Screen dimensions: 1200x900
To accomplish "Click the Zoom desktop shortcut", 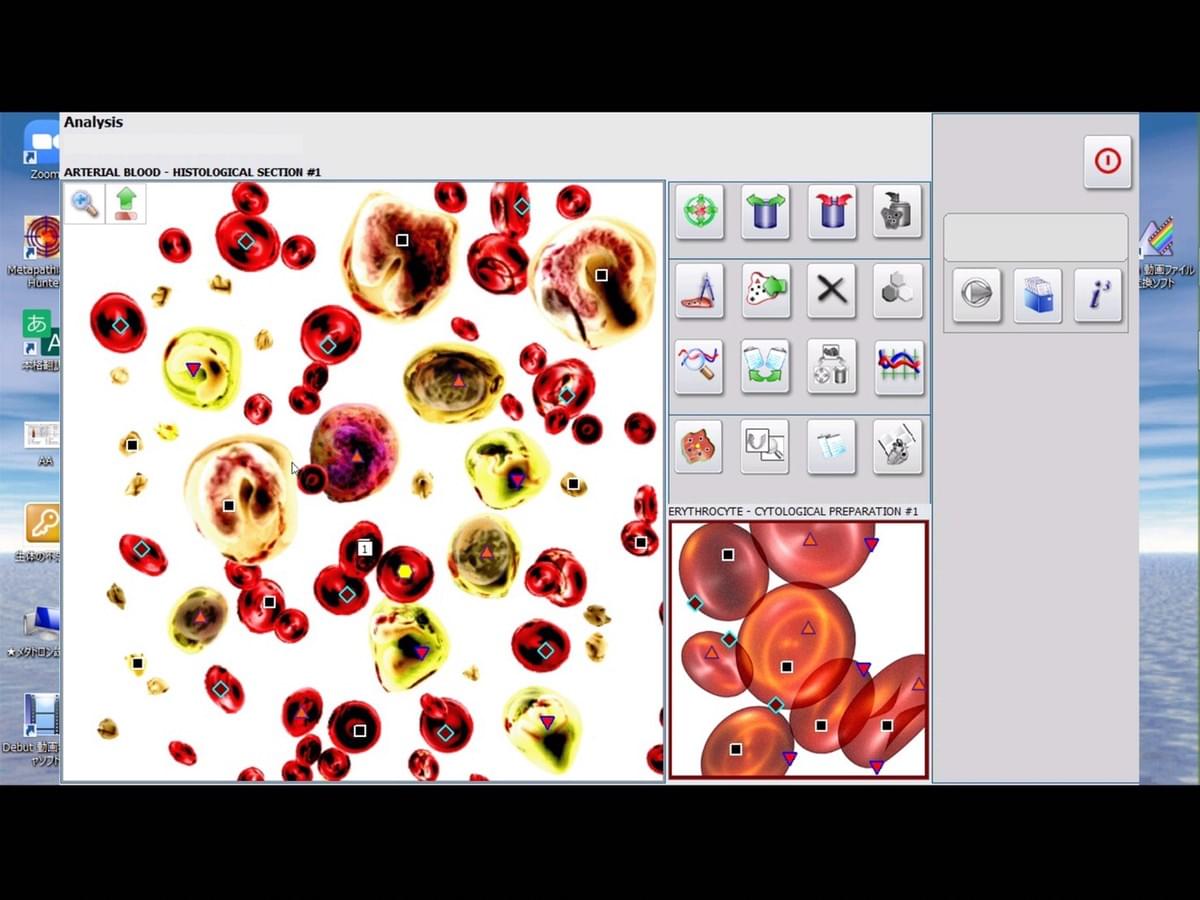I will pos(42,150).
